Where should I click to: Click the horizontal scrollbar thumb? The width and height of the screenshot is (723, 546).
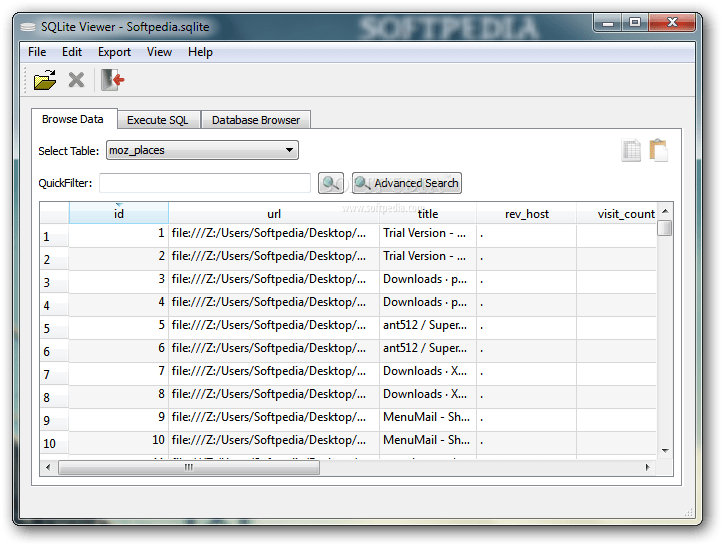(189, 468)
